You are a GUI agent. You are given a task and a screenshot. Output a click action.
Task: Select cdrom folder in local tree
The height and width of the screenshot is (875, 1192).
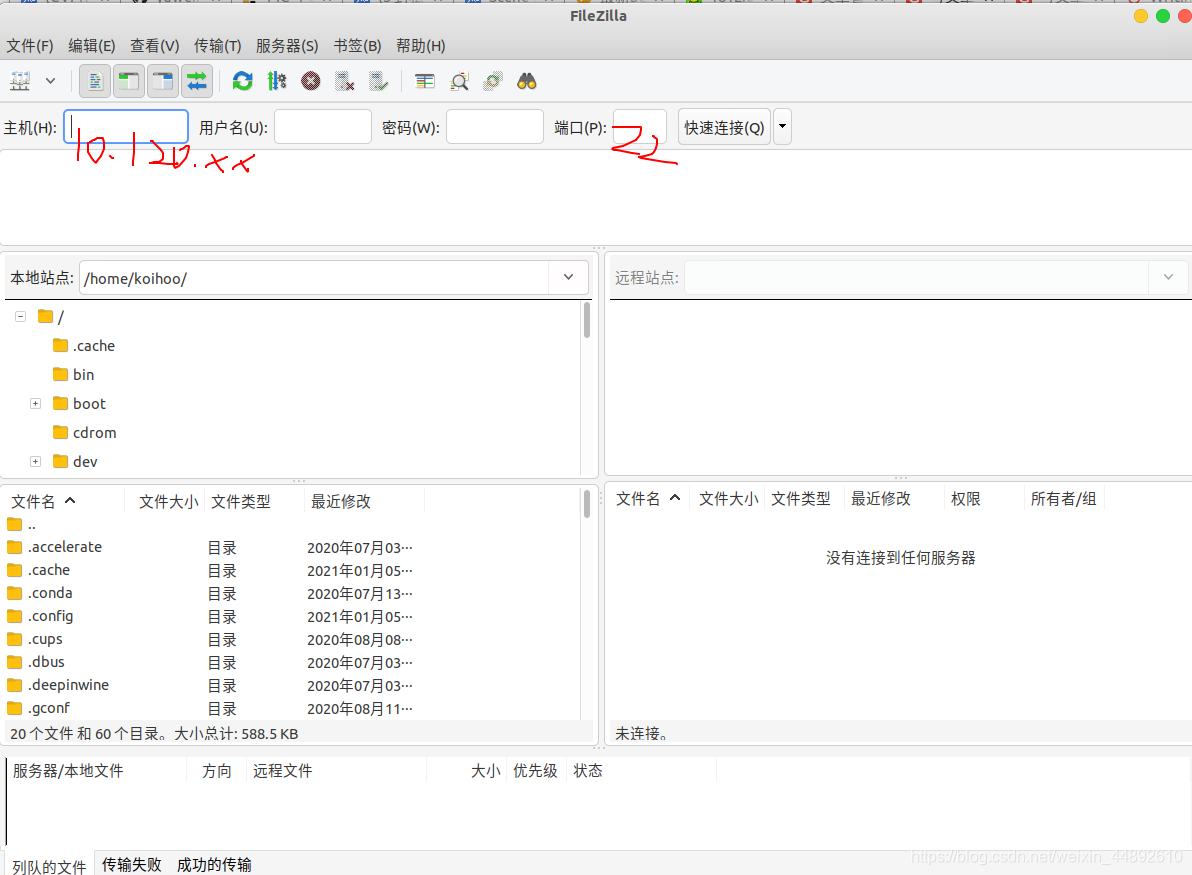click(85, 433)
